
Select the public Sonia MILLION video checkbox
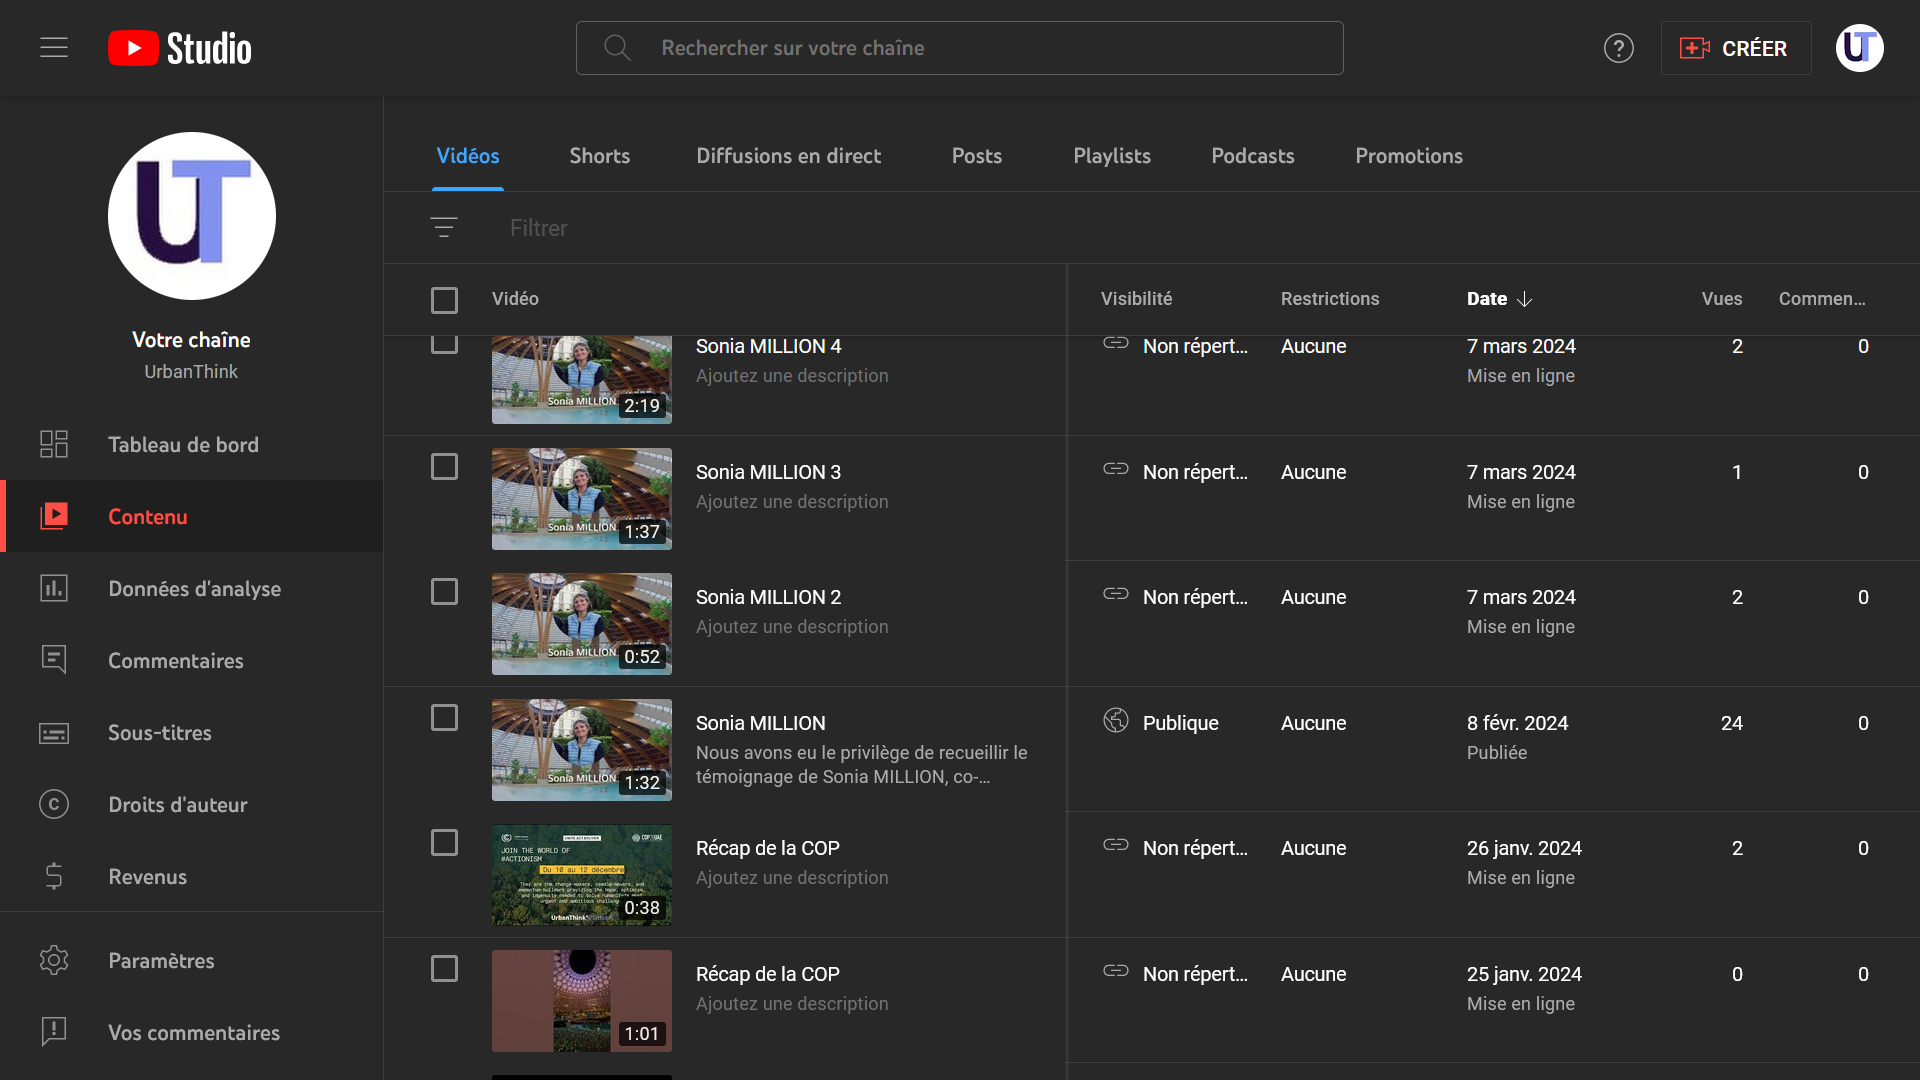click(x=444, y=718)
